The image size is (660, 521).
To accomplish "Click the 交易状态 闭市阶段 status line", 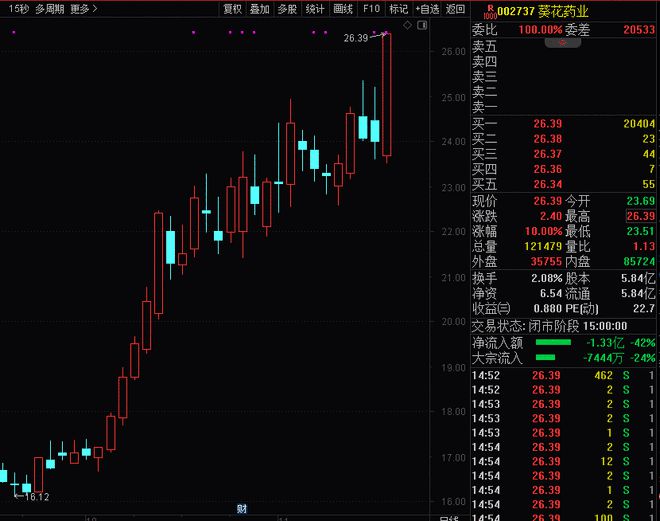I will pos(549,326).
